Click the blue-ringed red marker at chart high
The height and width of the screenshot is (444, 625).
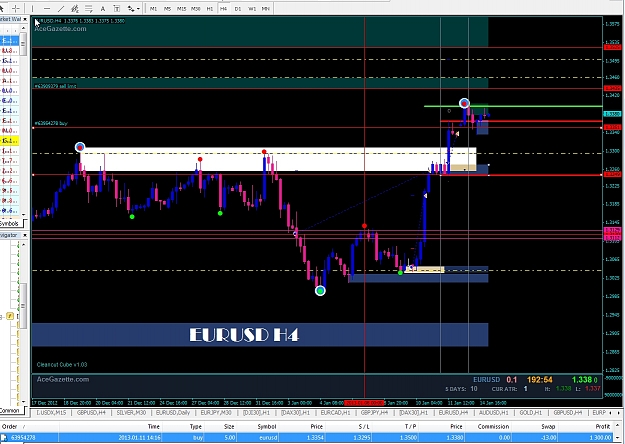coord(464,104)
